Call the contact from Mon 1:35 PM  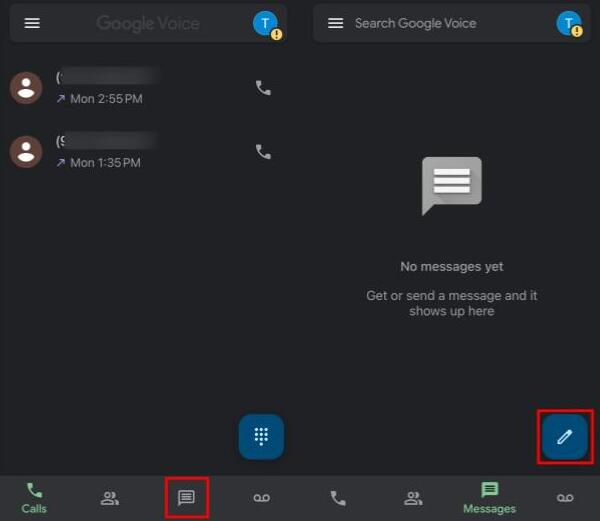(x=263, y=152)
